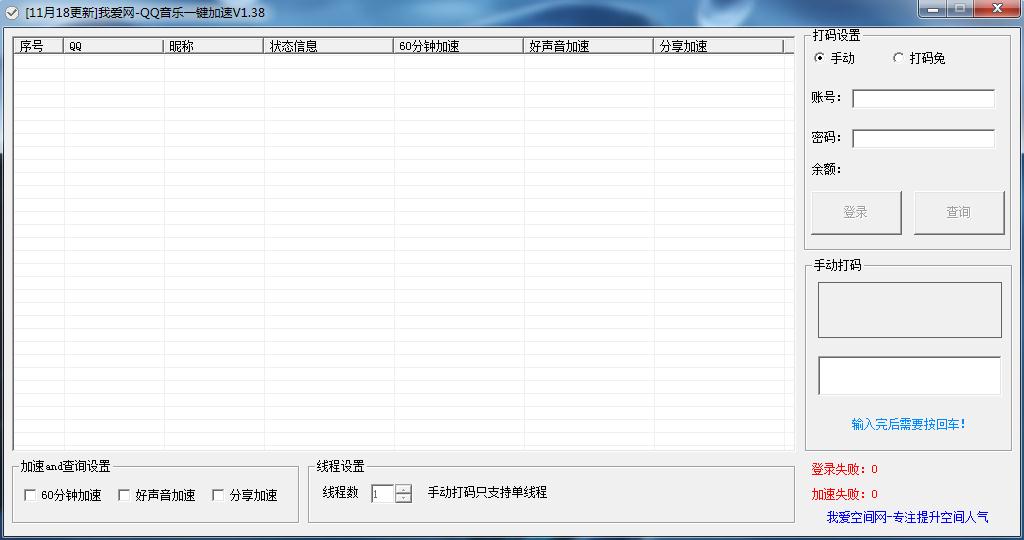
Task: Click the manual captcha image box
Action: [910, 310]
